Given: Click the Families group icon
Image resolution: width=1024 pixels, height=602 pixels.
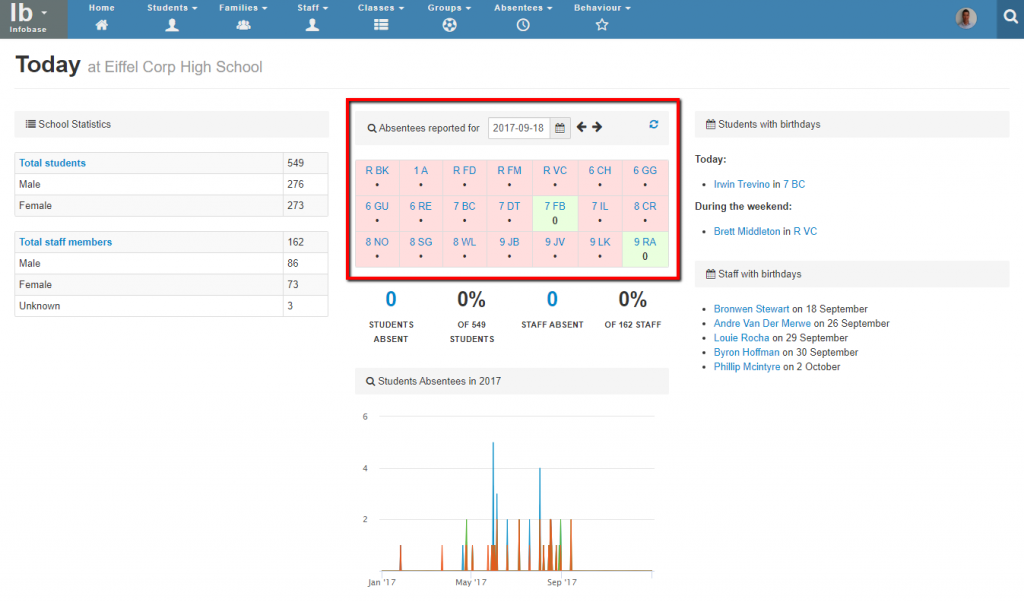Looking at the screenshot, I should click(243, 25).
